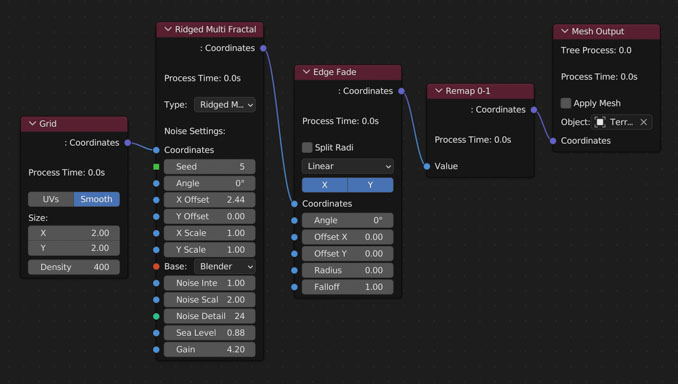Select the Smooth mode tab in Grid

(96, 199)
